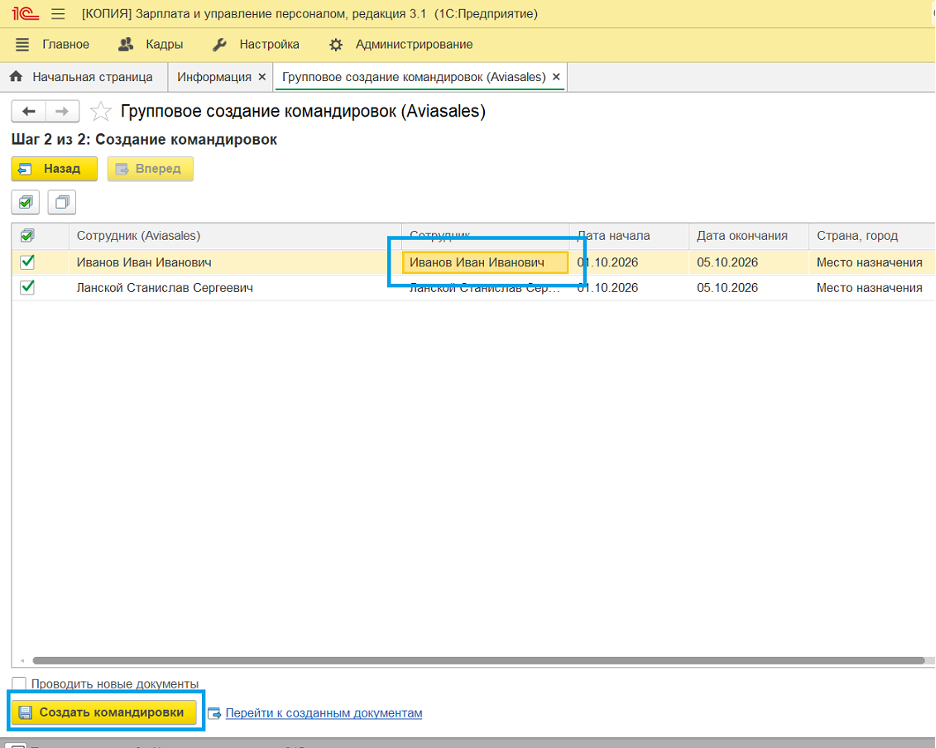
Task: Click the horizontal table scrollbar
Action: 478,660
